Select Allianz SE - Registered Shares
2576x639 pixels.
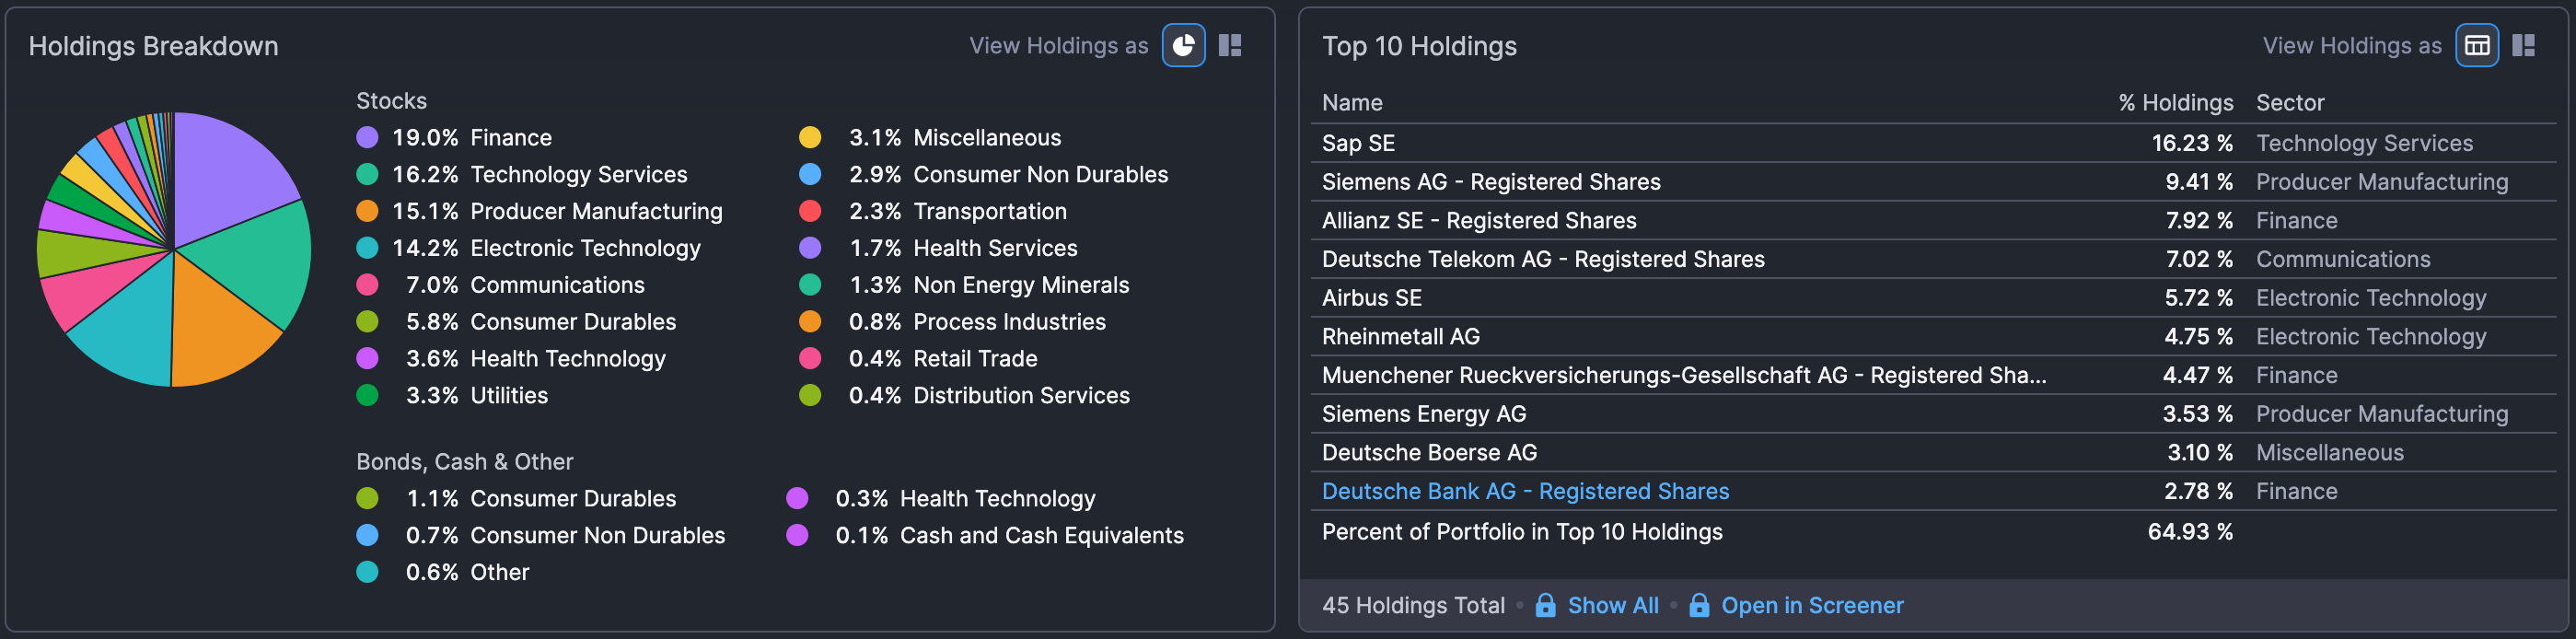pyautogui.click(x=1479, y=221)
